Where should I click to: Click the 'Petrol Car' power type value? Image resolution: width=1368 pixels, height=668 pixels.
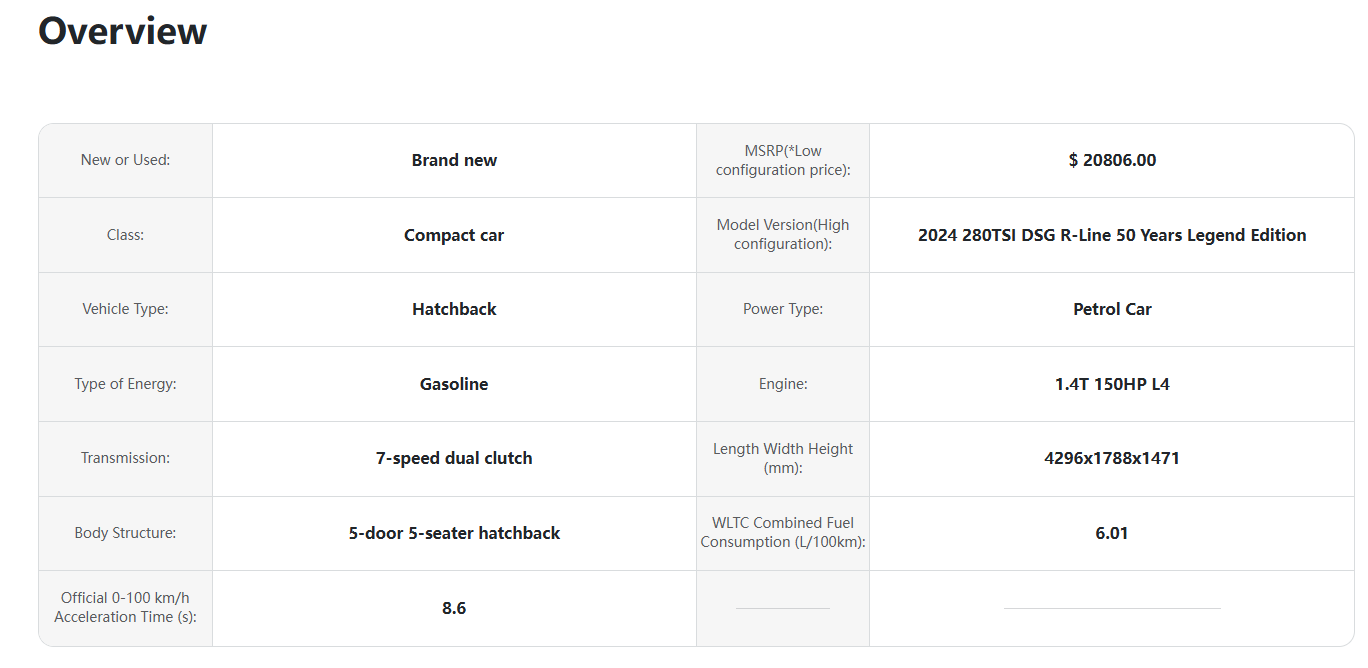pyautogui.click(x=1112, y=309)
